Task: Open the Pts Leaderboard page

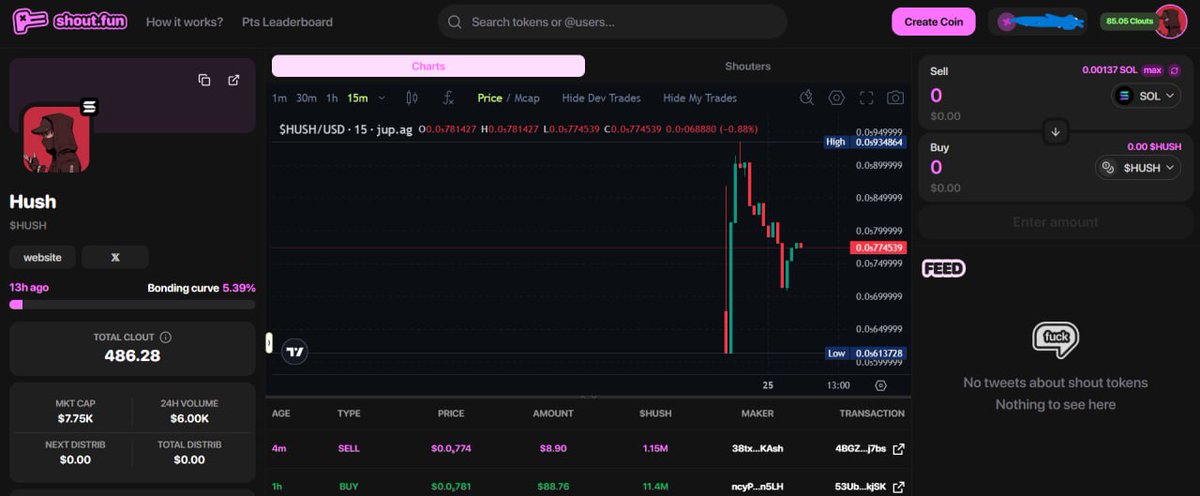Action: (x=287, y=22)
